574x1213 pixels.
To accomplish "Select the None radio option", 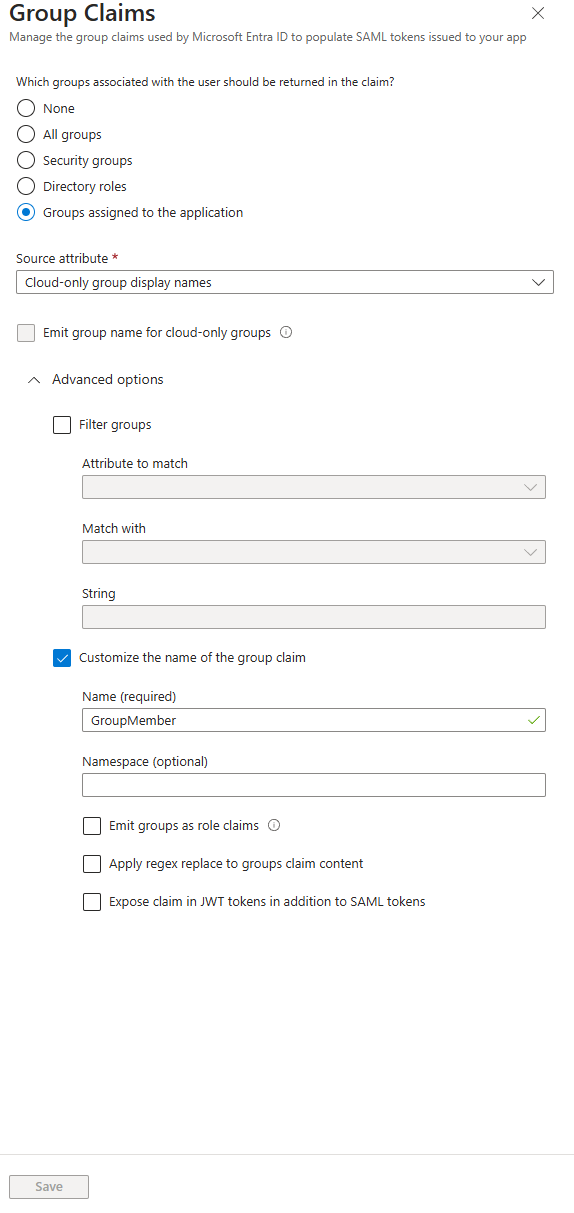I will pyautogui.click(x=26, y=108).
